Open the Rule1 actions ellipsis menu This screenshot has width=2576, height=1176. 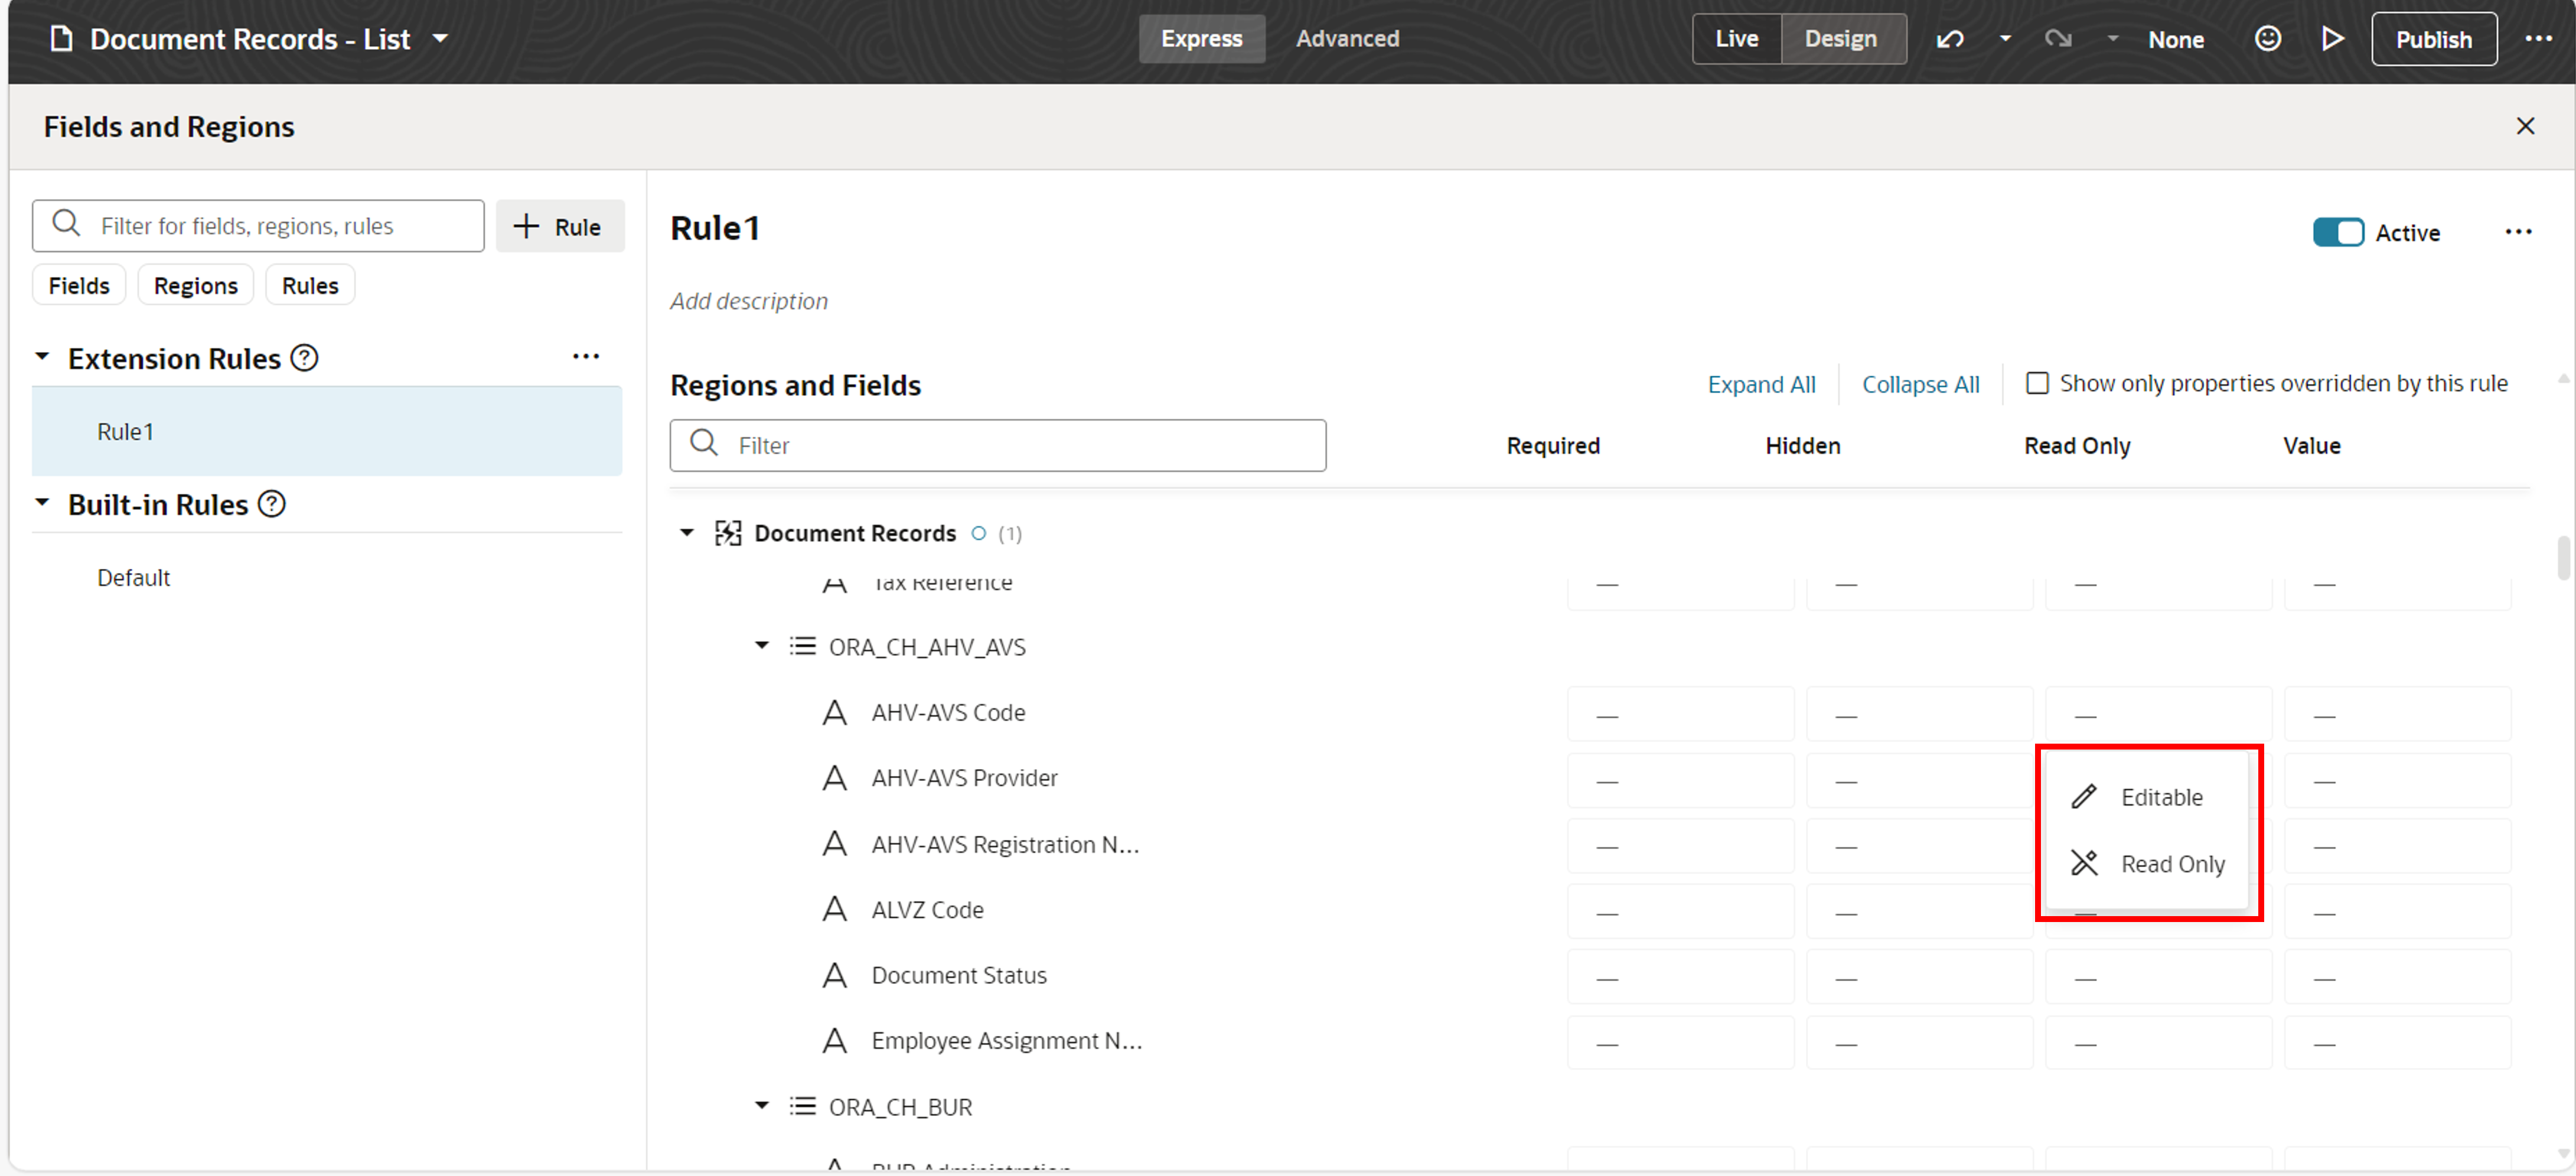(2518, 232)
